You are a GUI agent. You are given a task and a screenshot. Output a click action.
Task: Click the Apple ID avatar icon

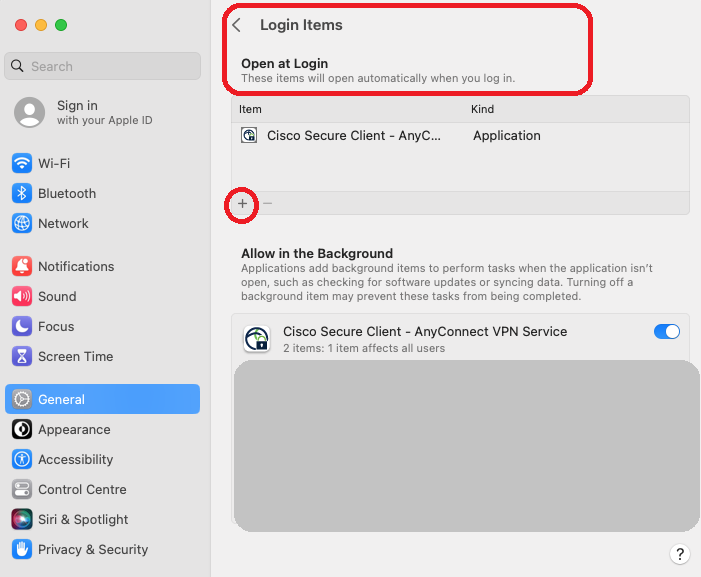coord(30,112)
